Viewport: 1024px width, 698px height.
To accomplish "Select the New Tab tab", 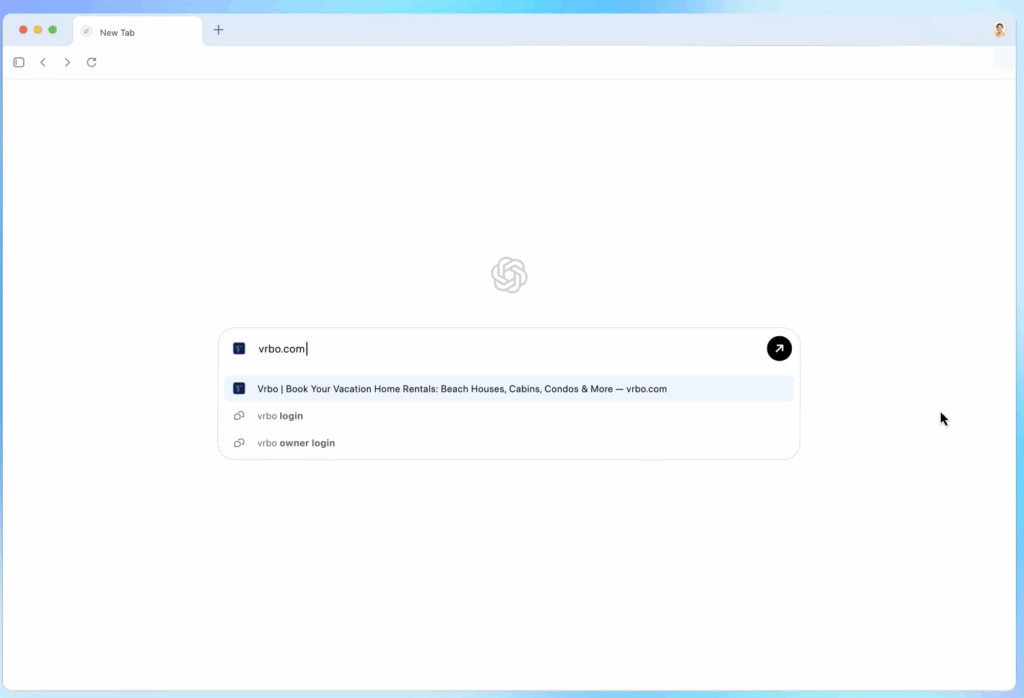I will [x=136, y=32].
